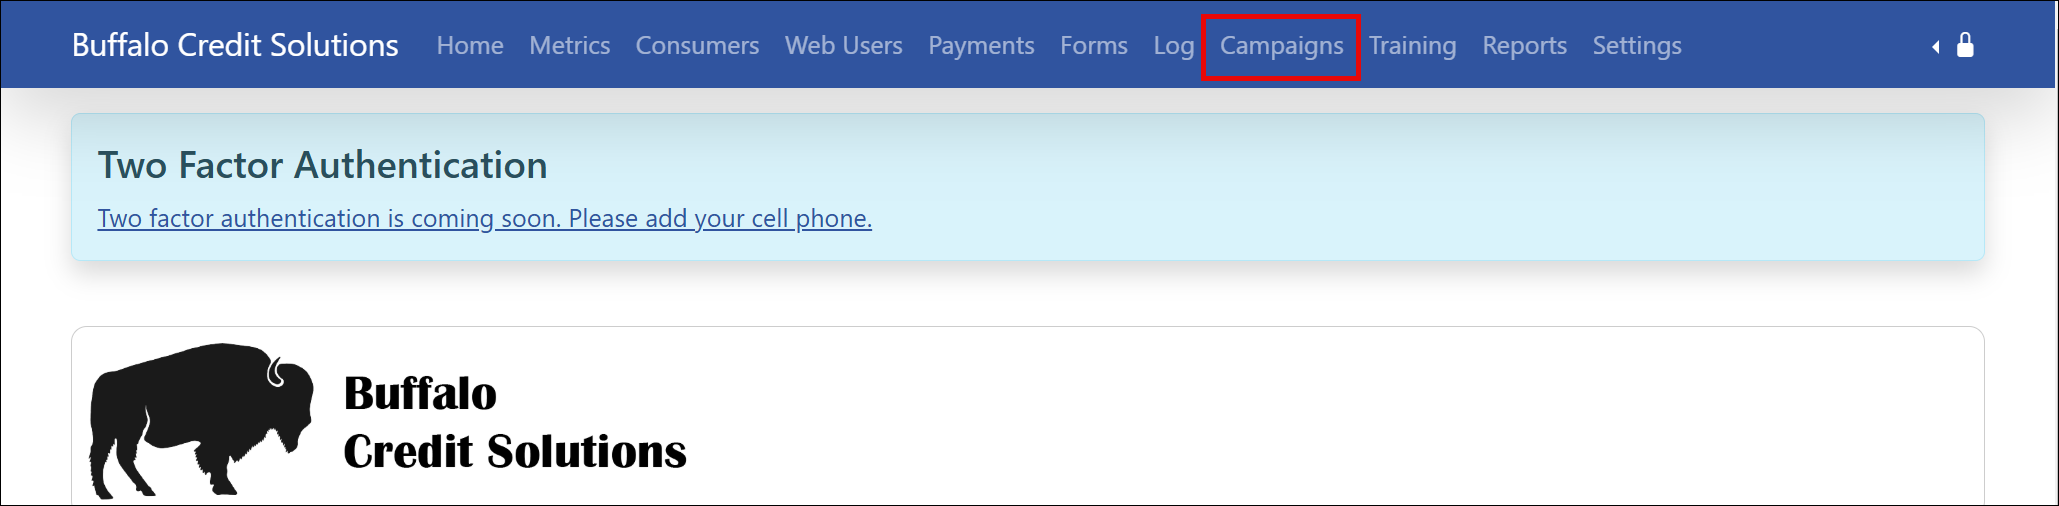Click the bold Buffalo logo text
The height and width of the screenshot is (506, 2059).
[x=420, y=393]
